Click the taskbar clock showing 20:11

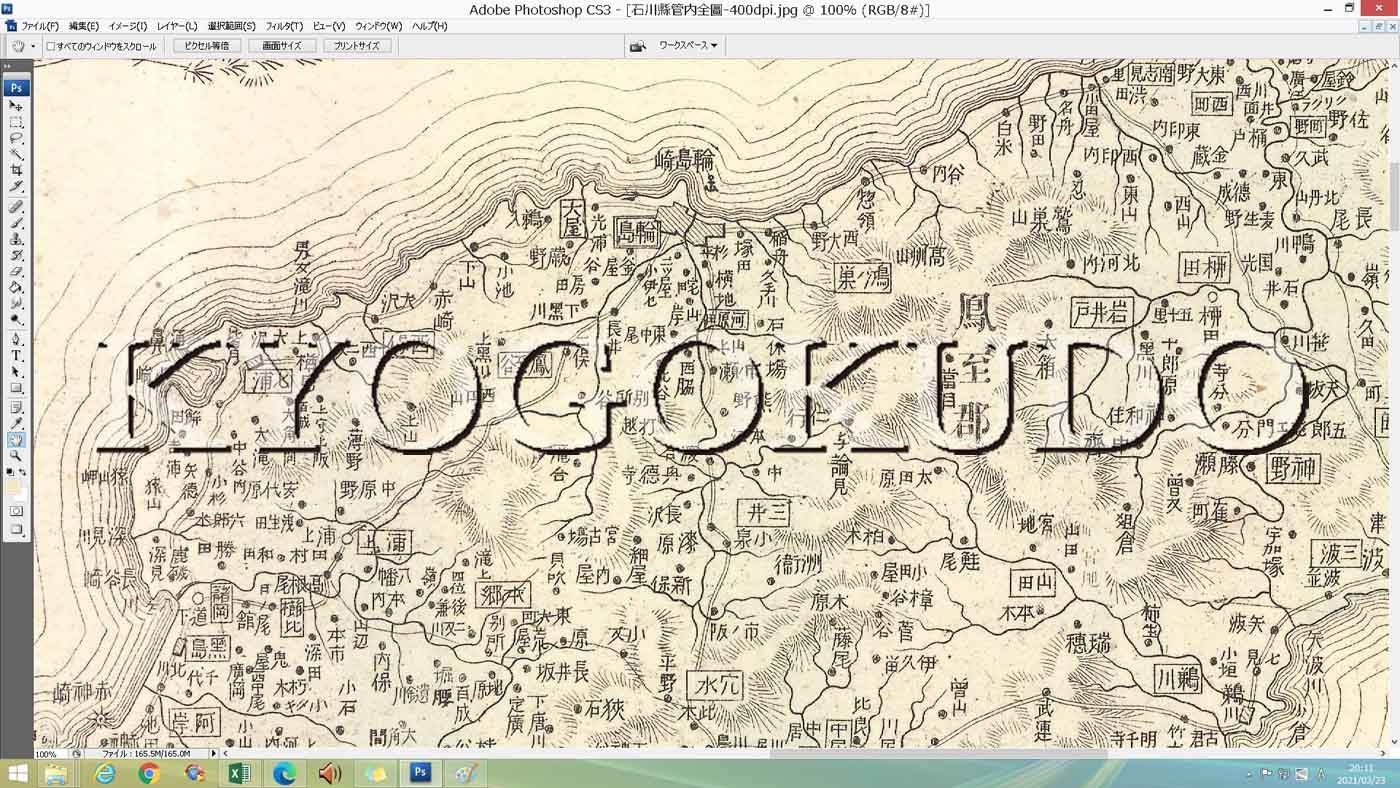pos(1360,773)
